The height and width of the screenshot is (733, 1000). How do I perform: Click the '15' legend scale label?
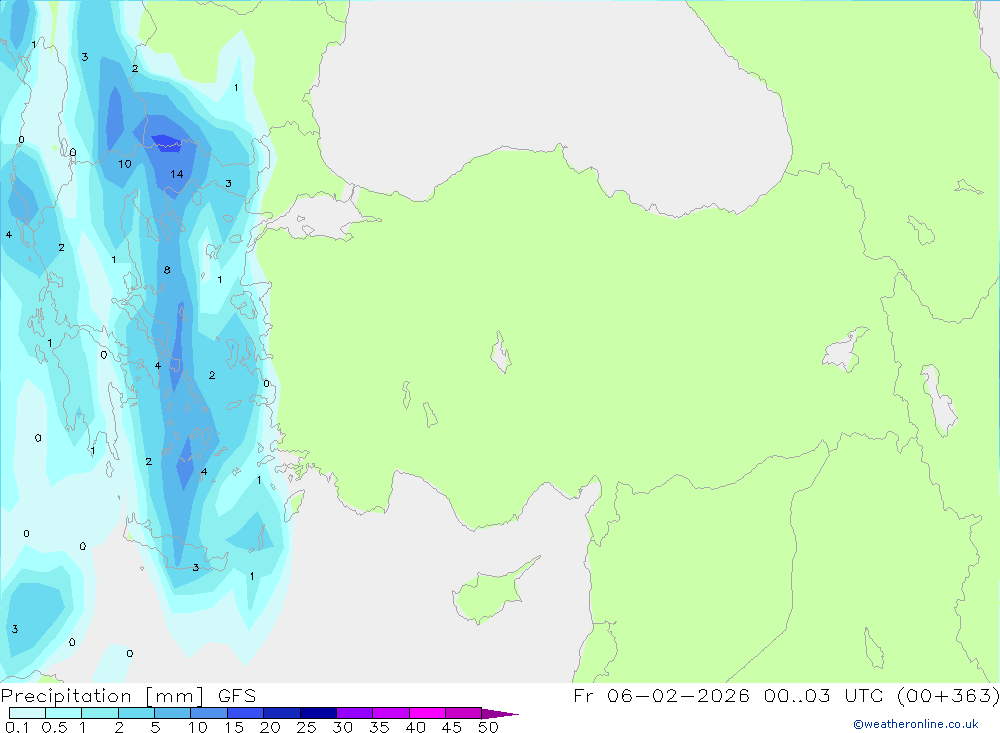tap(234, 727)
